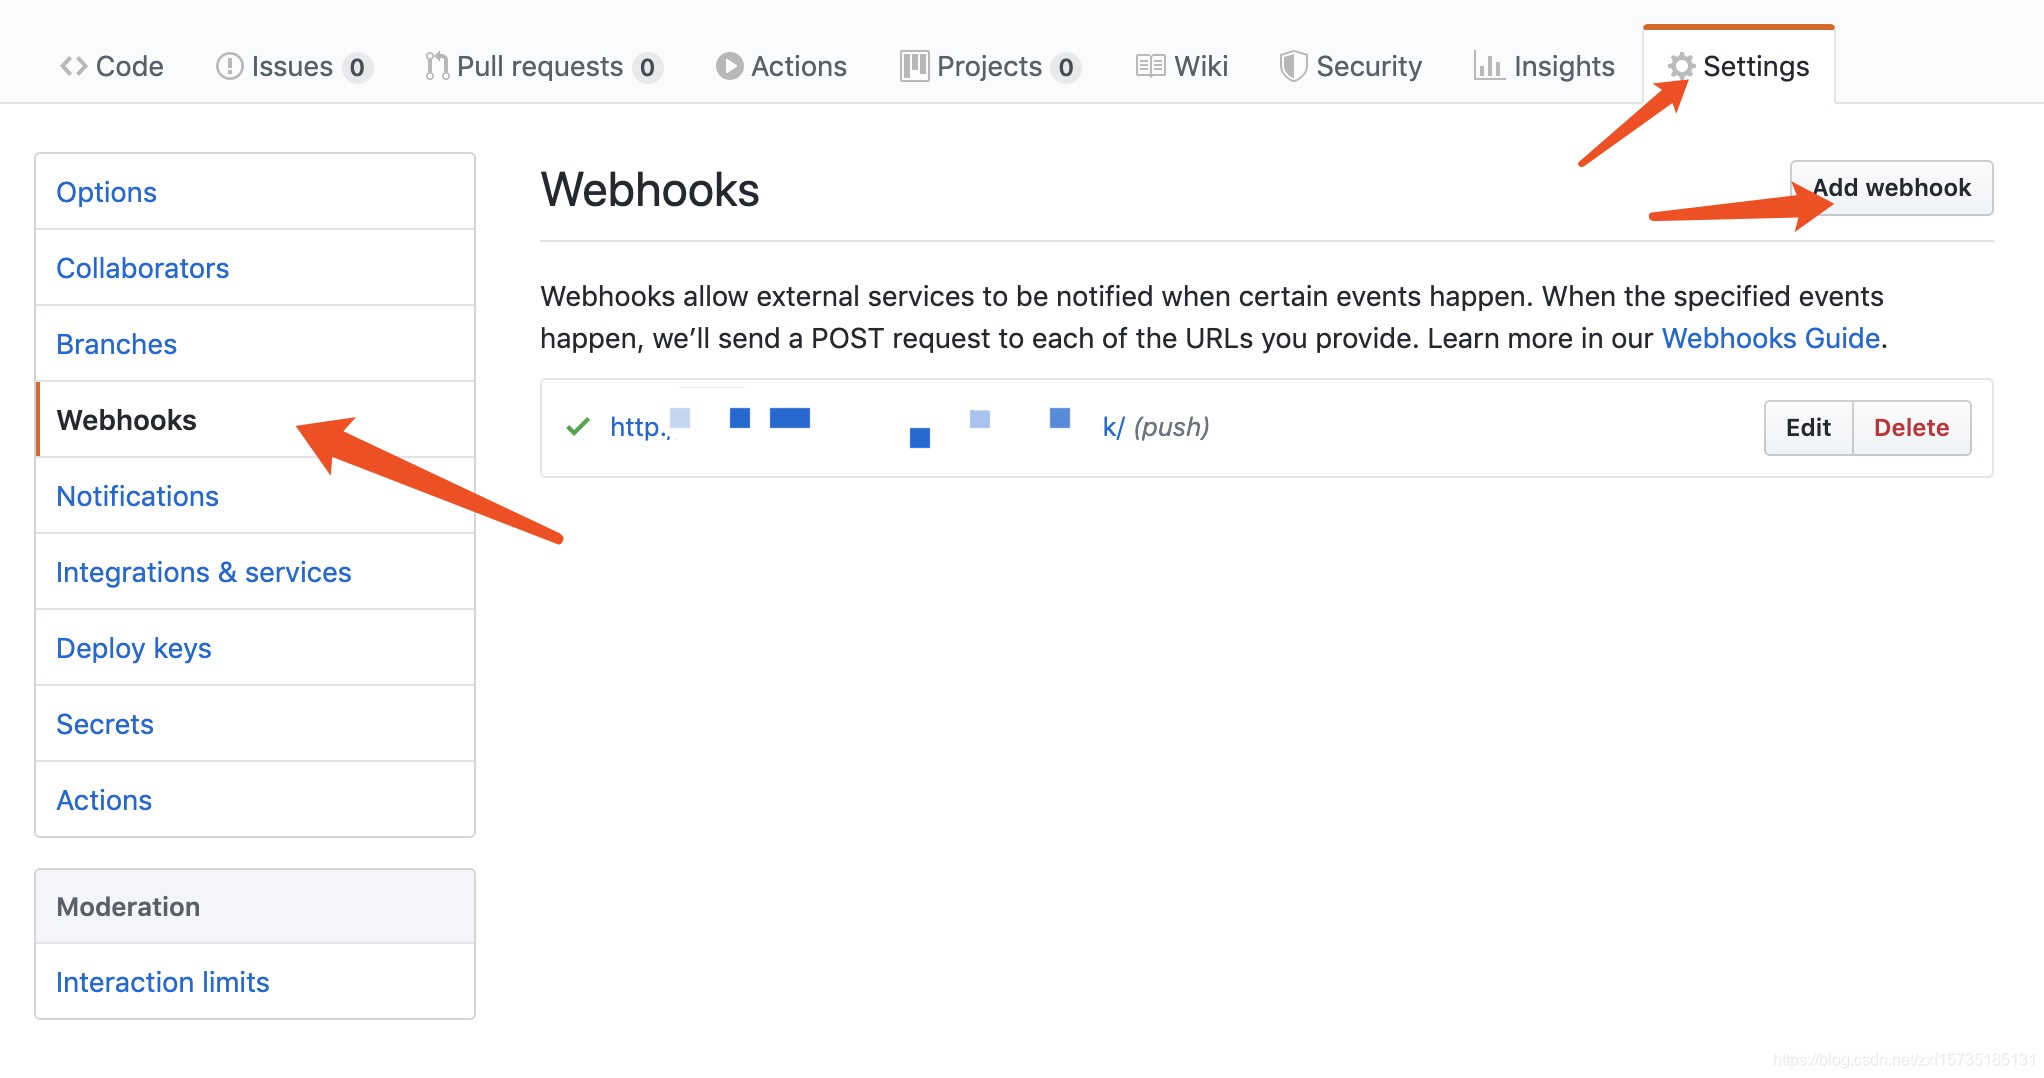Open the Webhooks Guide link
The image size is (2044, 1078).
pos(1769,338)
